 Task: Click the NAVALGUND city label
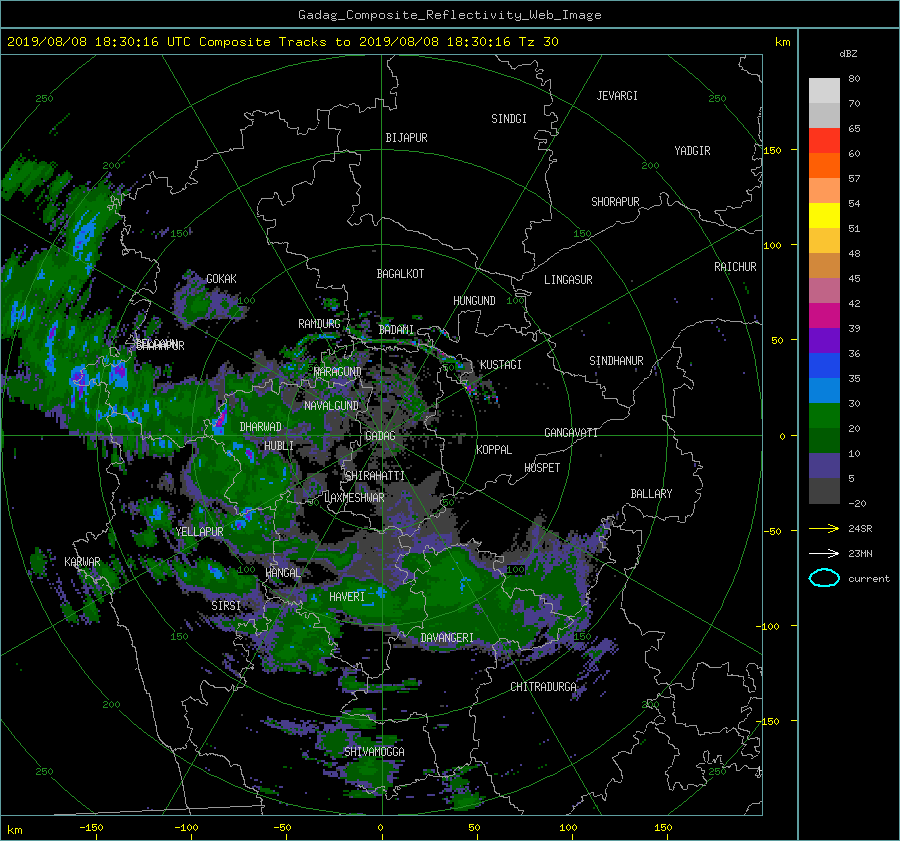(x=331, y=406)
